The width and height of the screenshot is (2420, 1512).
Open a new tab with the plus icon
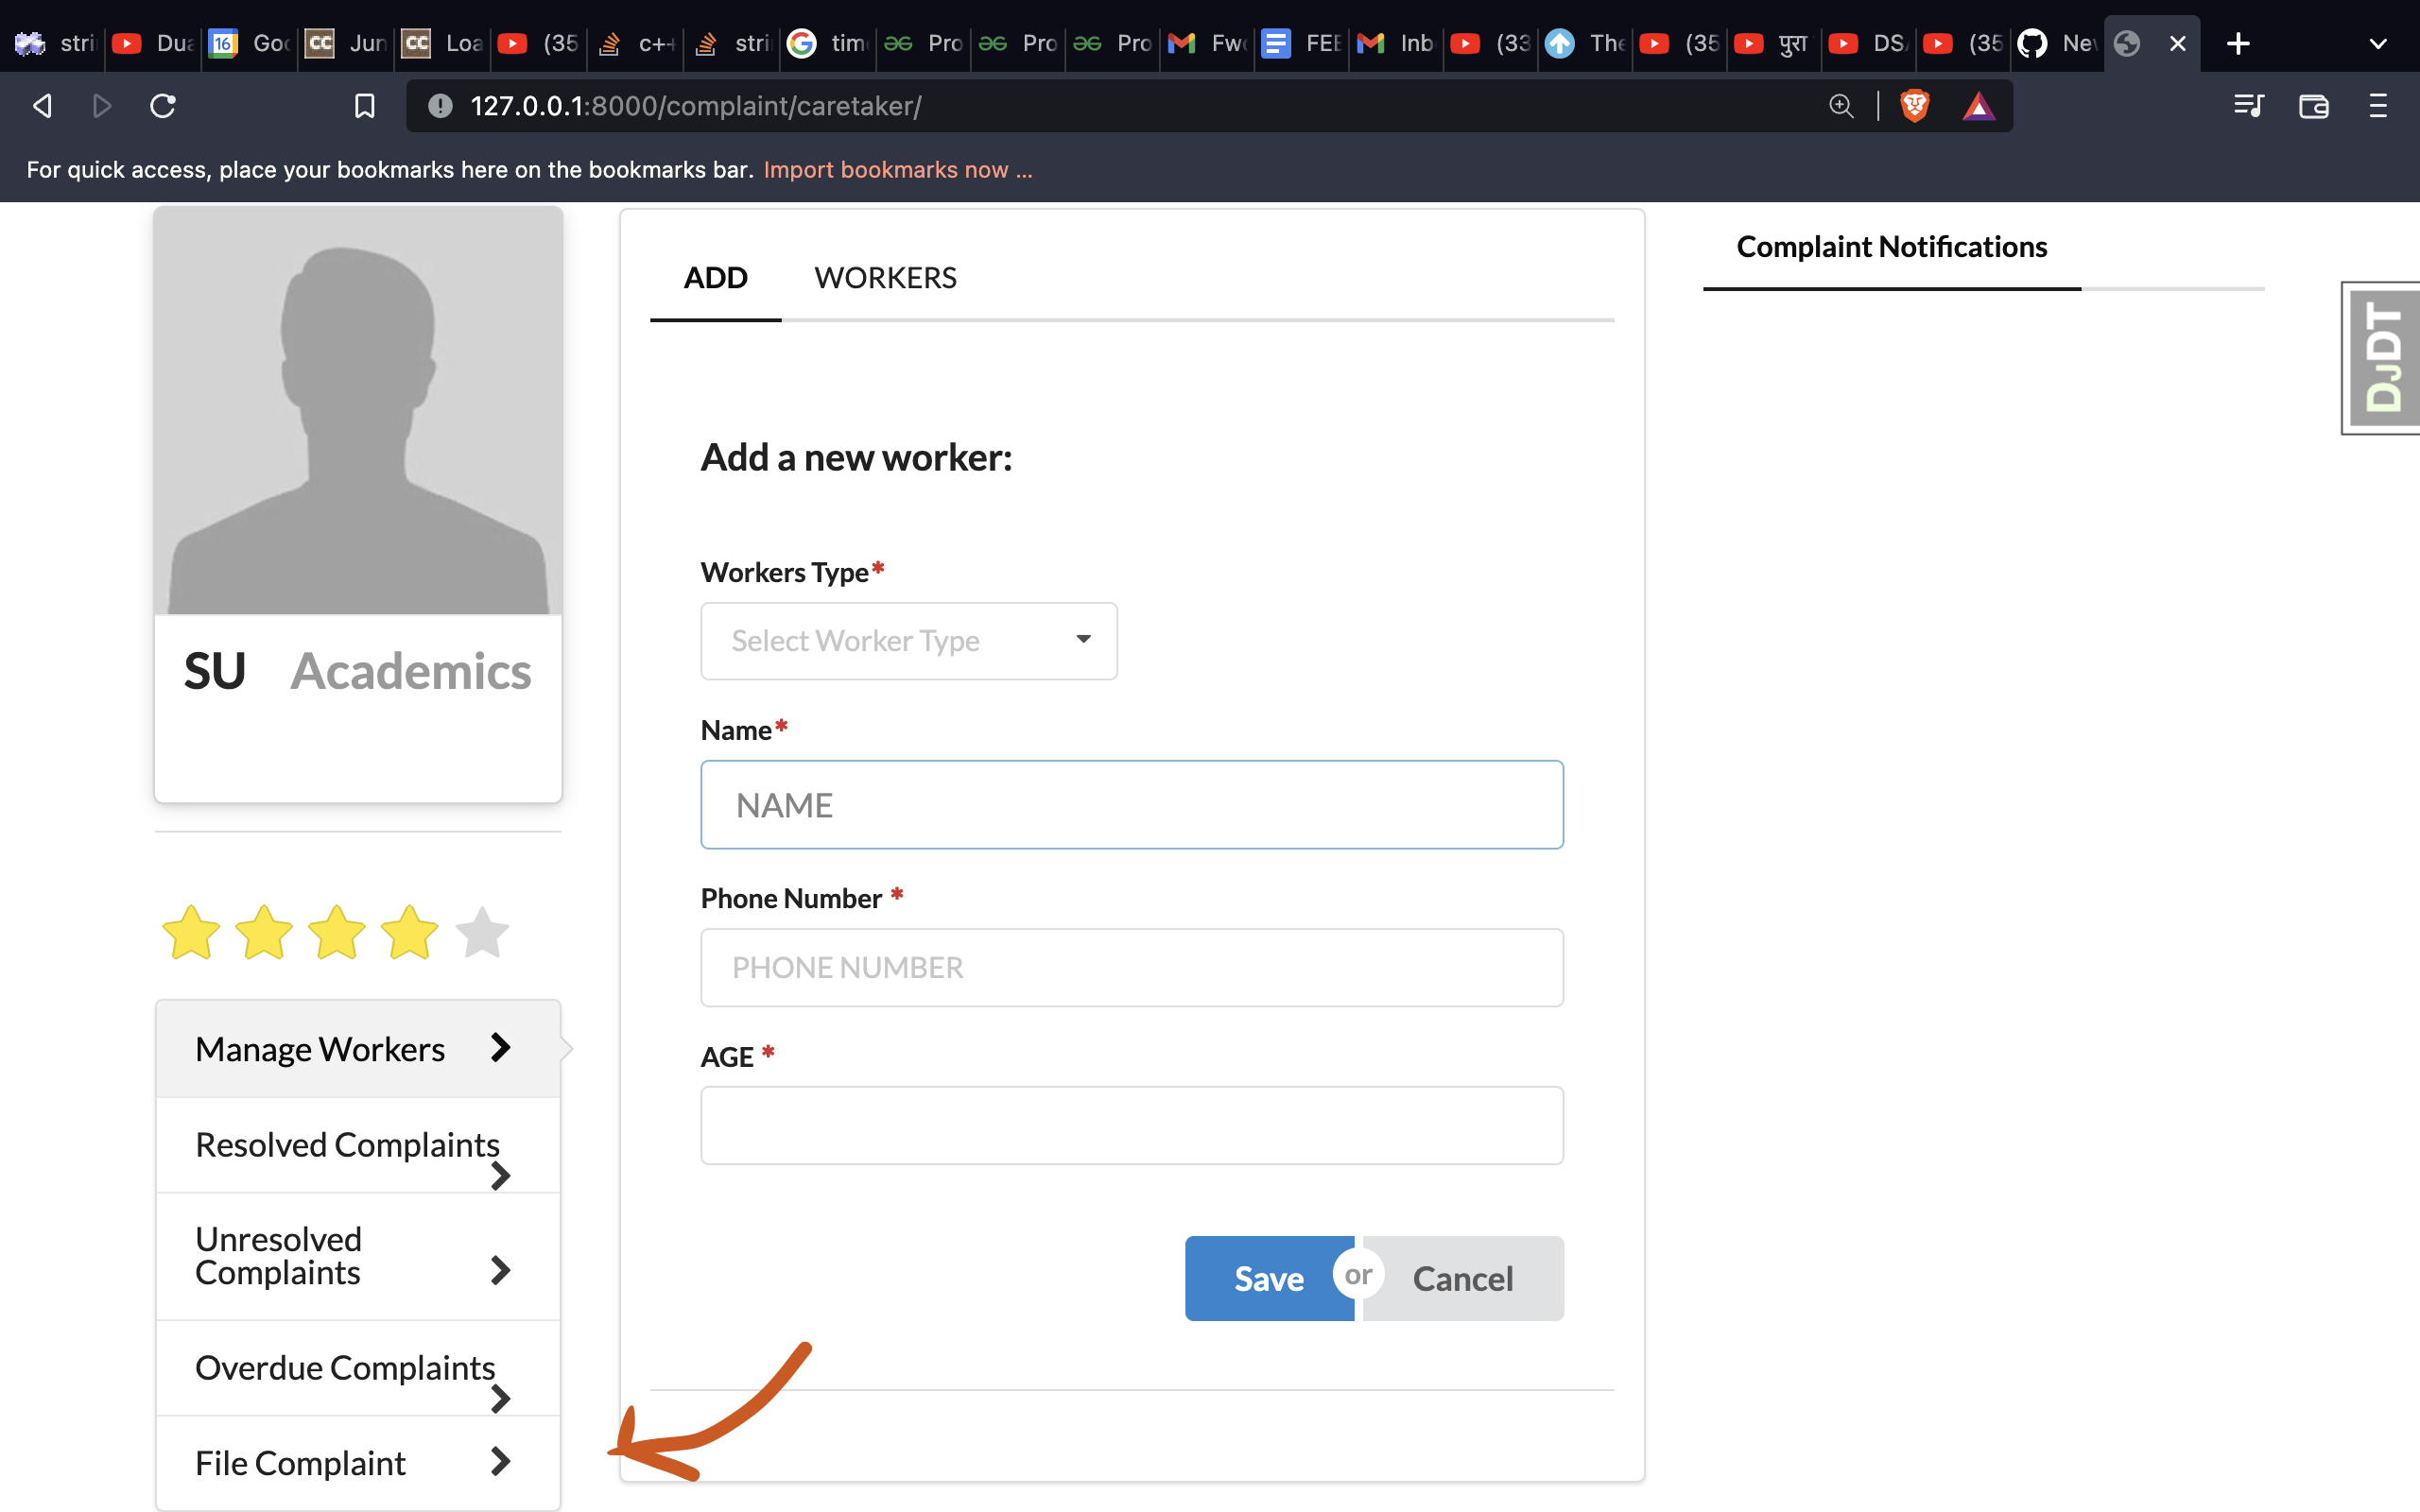tap(2237, 43)
